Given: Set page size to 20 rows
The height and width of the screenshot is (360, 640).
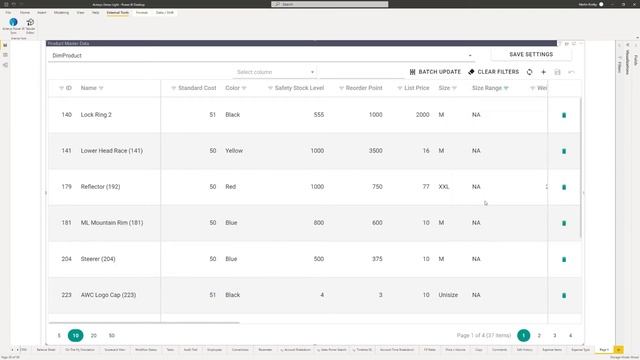Looking at the screenshot, I should pos(93,336).
